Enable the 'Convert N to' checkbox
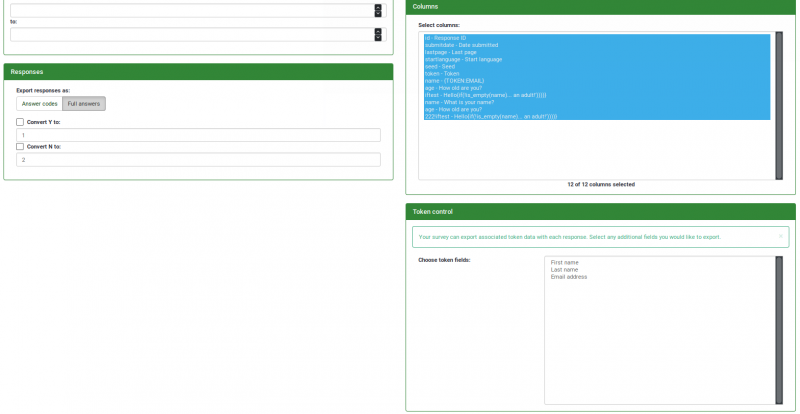Viewport: 800px width, 414px height. (x=20, y=146)
